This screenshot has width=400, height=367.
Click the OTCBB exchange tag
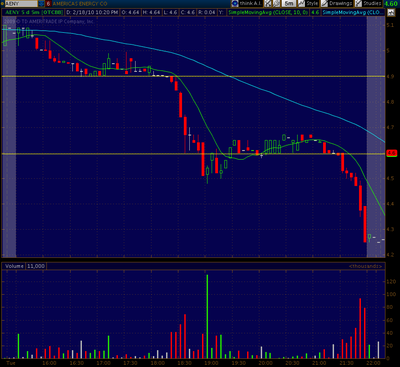click(x=52, y=12)
